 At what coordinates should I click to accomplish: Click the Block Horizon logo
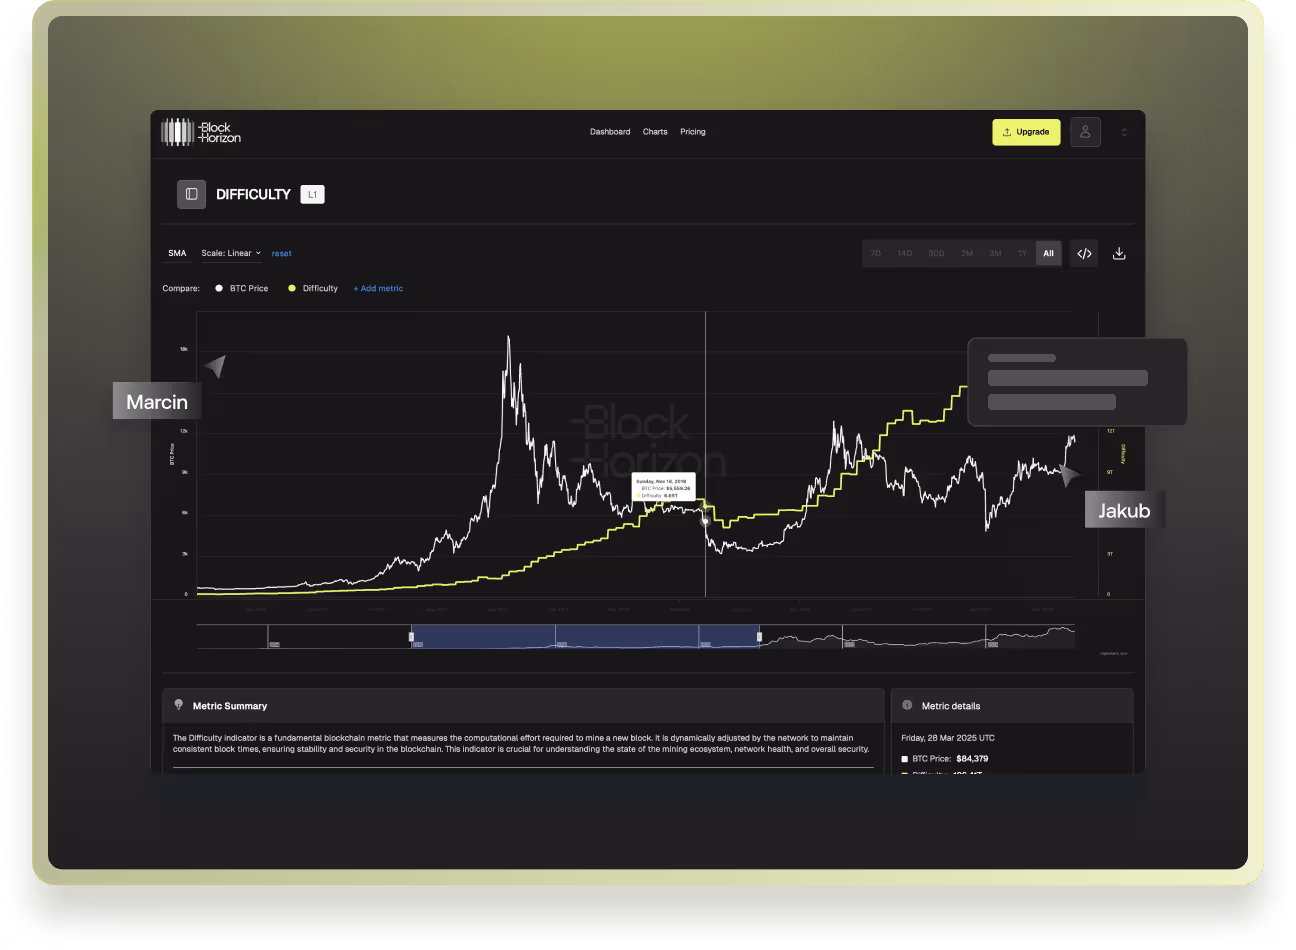pyautogui.click(x=201, y=132)
